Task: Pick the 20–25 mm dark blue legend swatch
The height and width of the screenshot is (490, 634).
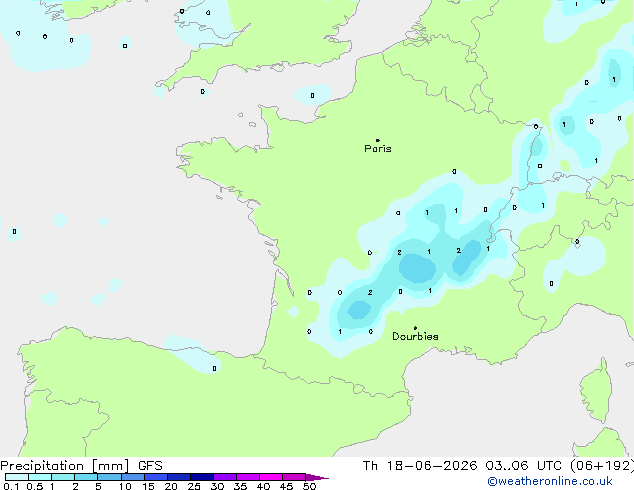Action: tap(179, 477)
